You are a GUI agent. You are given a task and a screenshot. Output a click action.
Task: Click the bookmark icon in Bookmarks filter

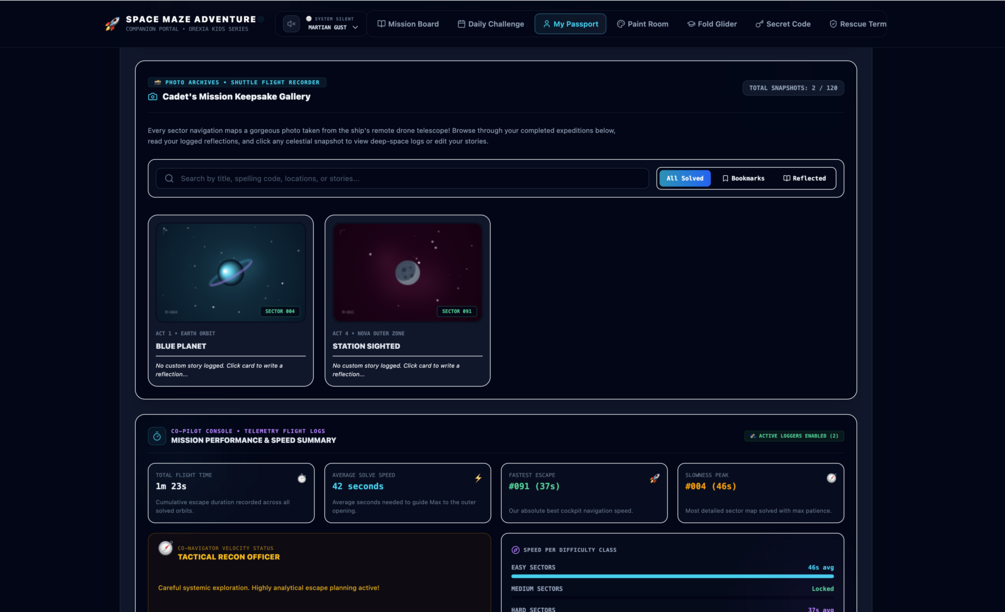pyautogui.click(x=725, y=178)
